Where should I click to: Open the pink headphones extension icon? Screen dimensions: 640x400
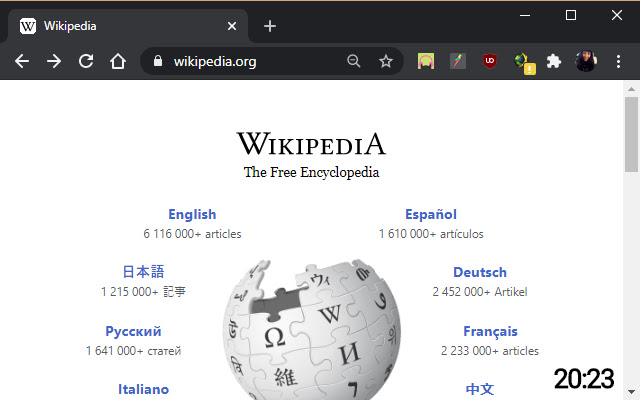[x=426, y=61]
